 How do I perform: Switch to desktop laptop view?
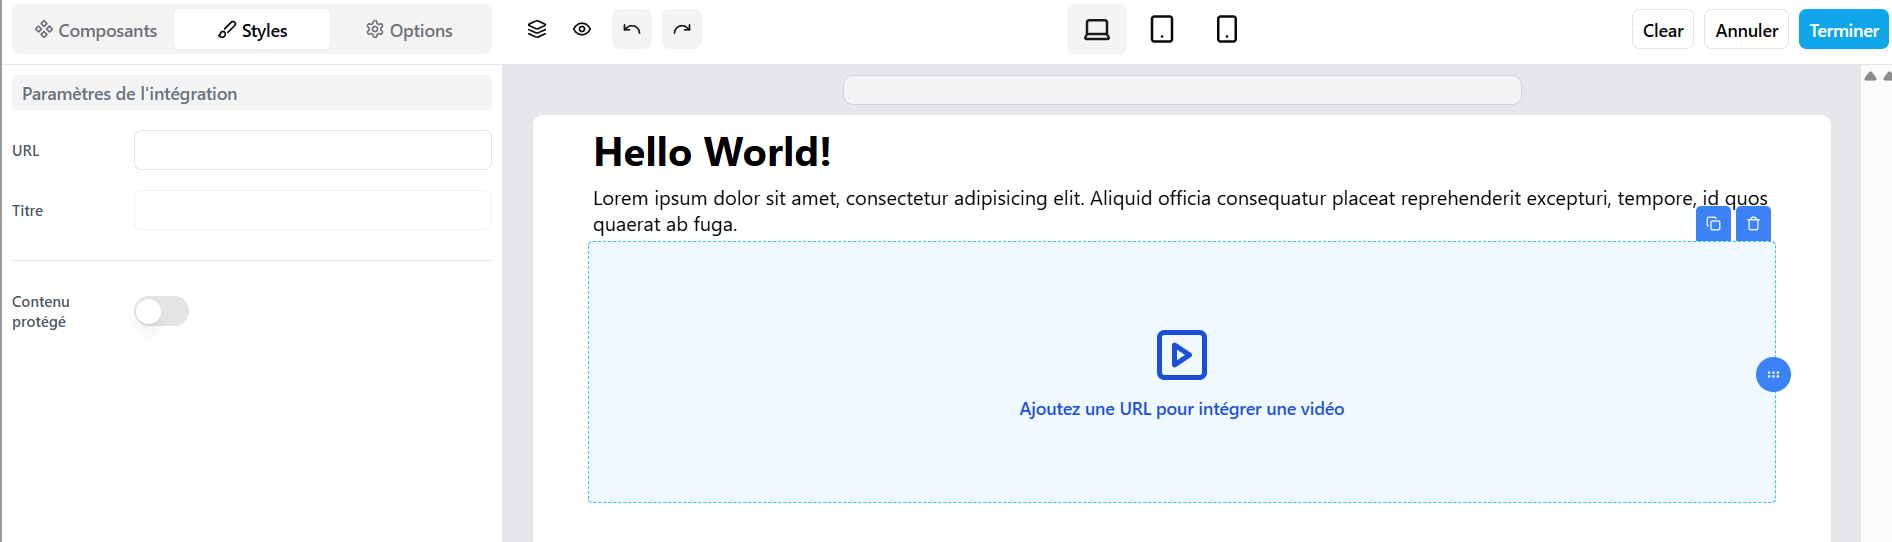click(1097, 29)
